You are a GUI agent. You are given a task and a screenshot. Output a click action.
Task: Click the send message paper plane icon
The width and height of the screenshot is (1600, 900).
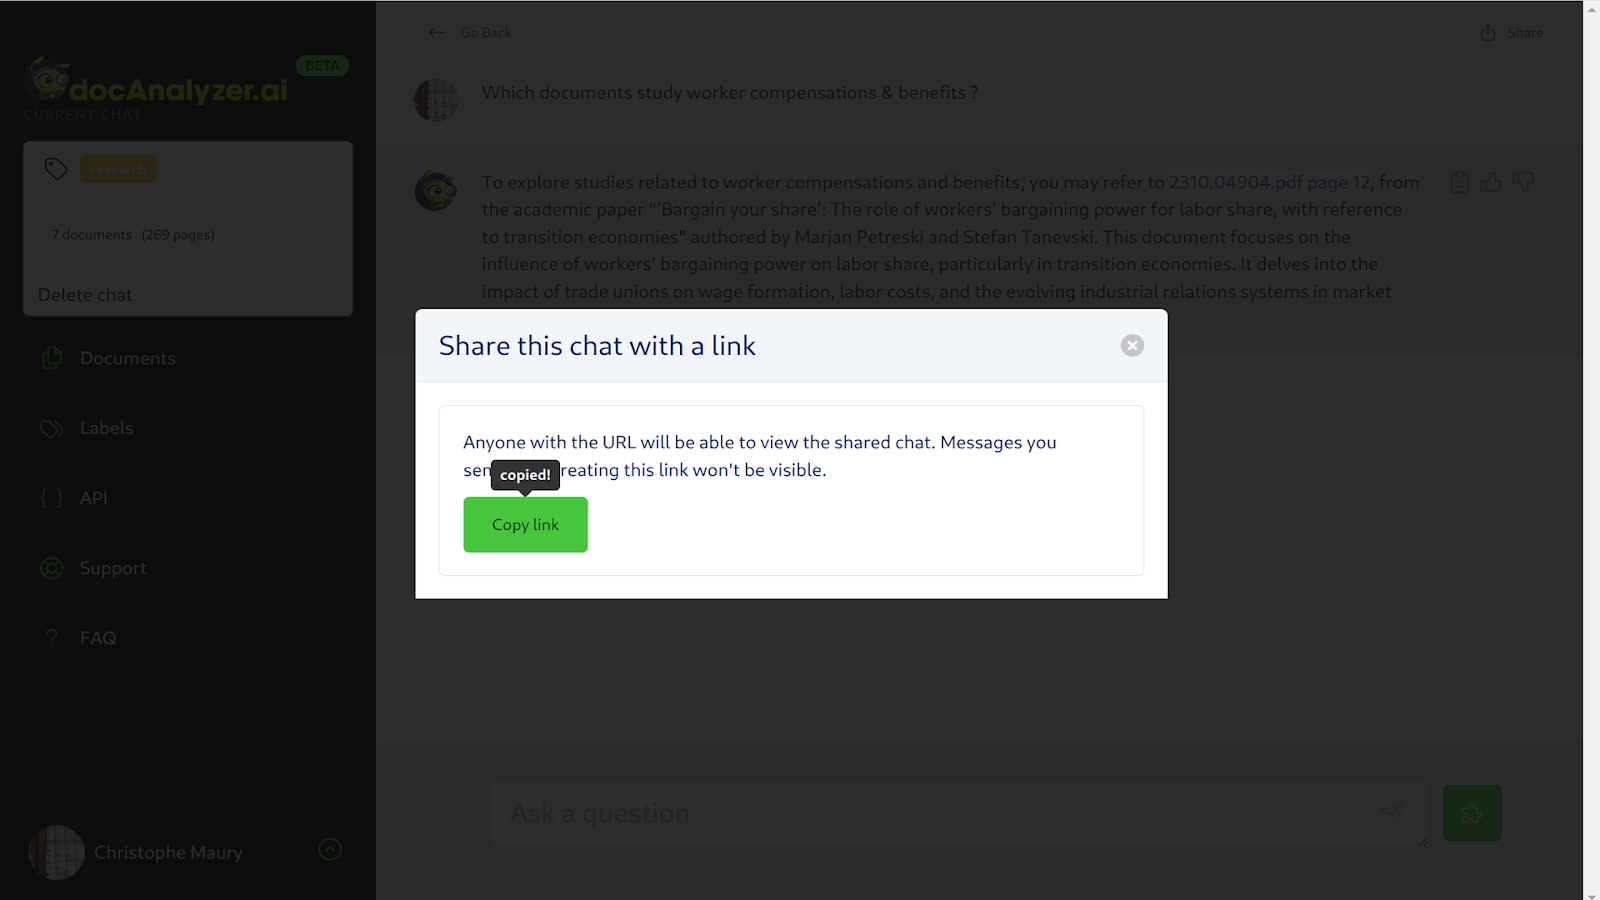click(1392, 813)
